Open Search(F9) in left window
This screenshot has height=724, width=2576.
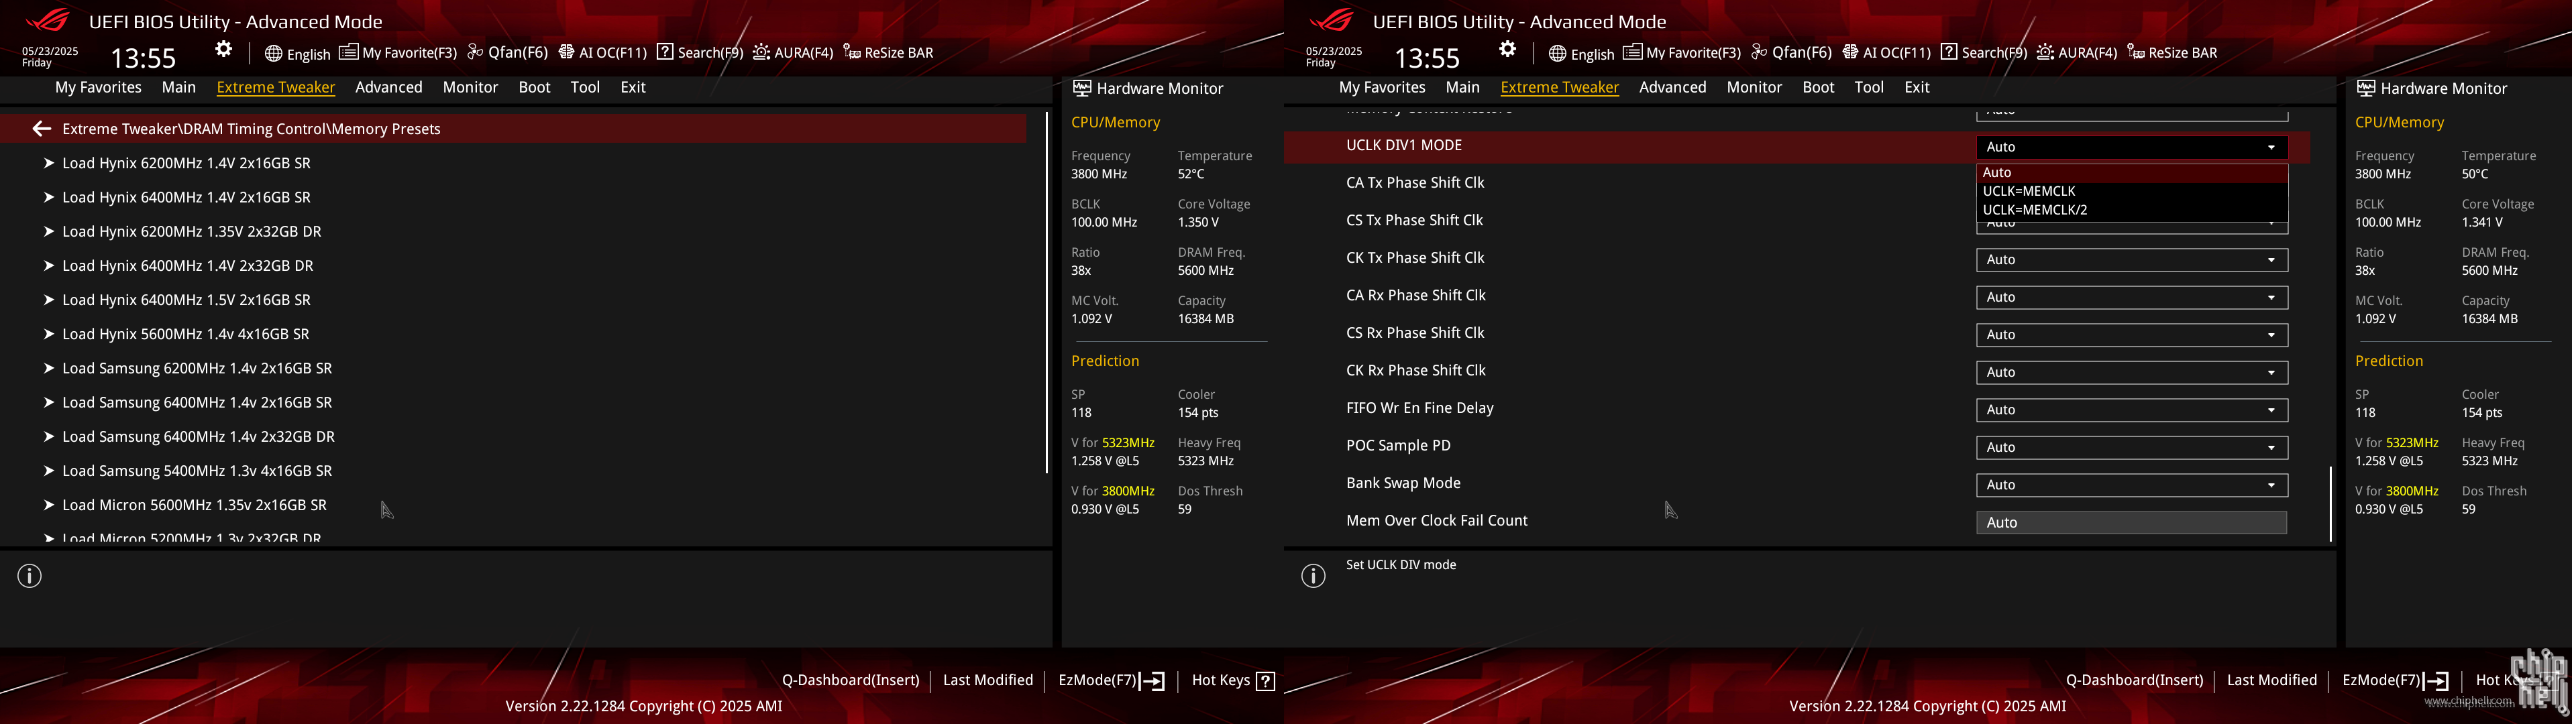point(700,53)
